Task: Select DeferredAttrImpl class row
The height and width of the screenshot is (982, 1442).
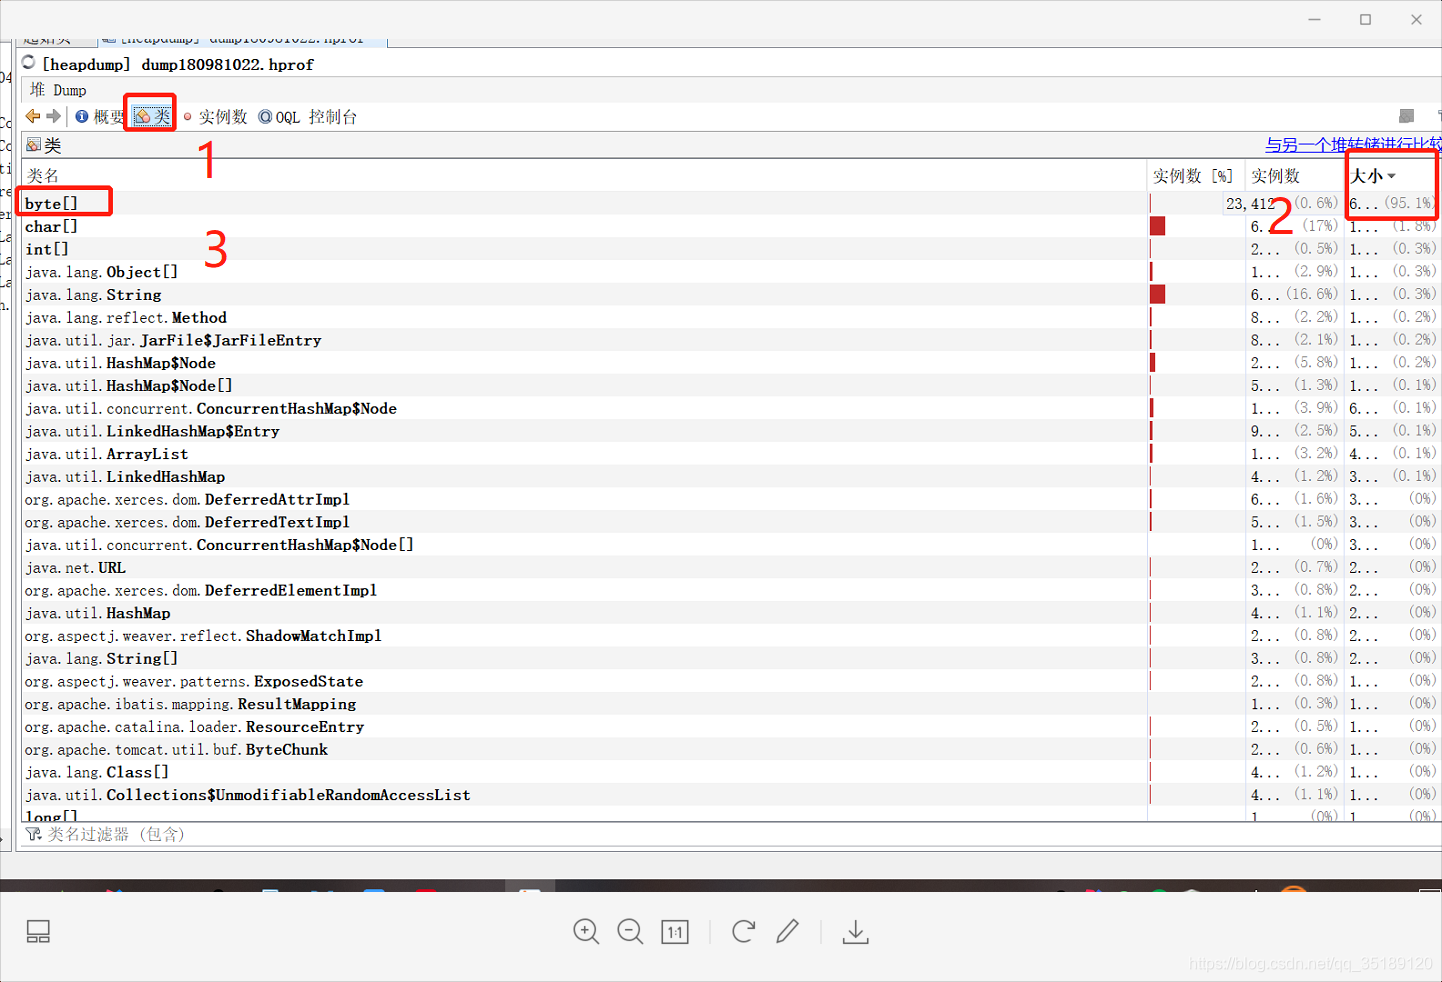Action: coord(730,499)
